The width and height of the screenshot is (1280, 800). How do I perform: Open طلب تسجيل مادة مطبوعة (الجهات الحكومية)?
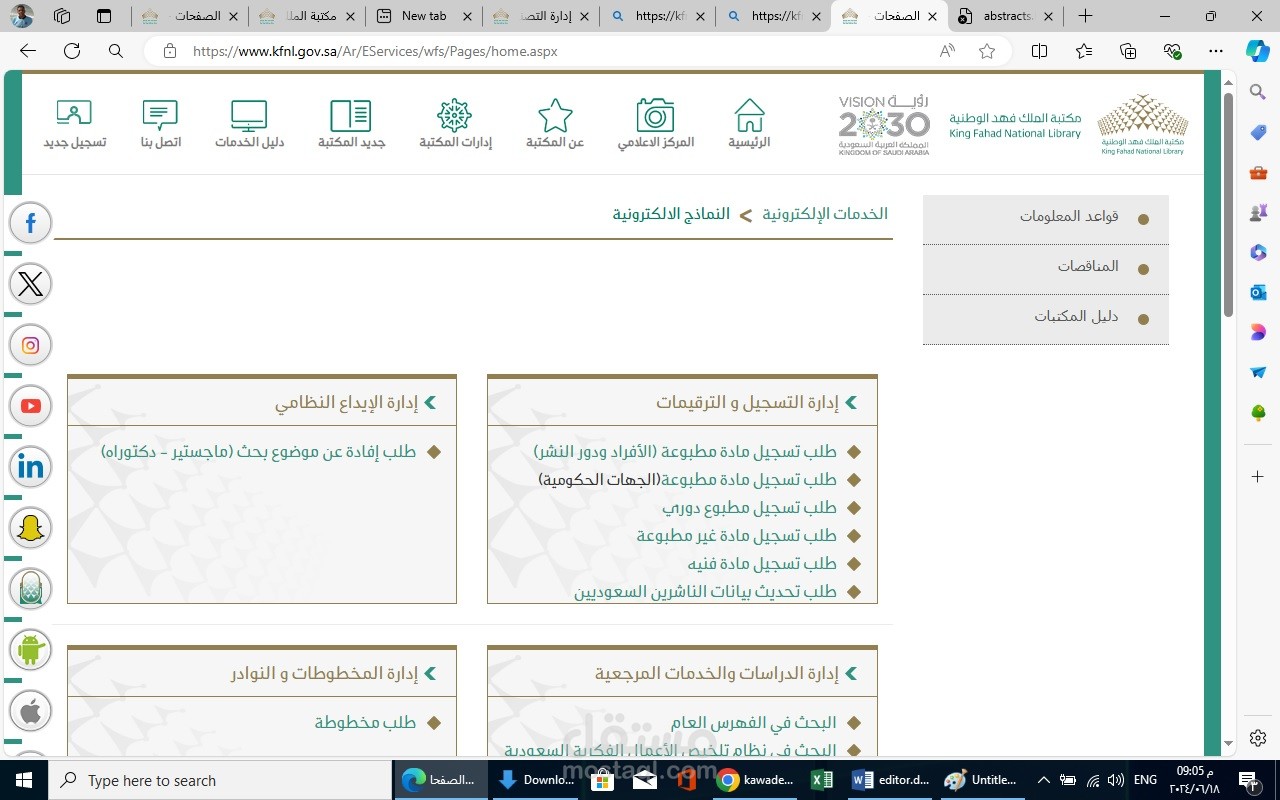687,480
